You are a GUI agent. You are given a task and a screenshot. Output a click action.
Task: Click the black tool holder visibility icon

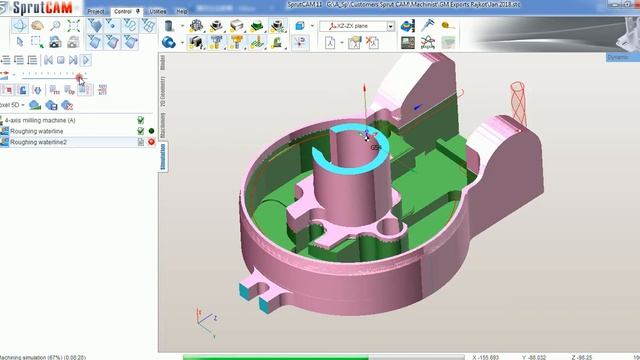[x=196, y=42]
